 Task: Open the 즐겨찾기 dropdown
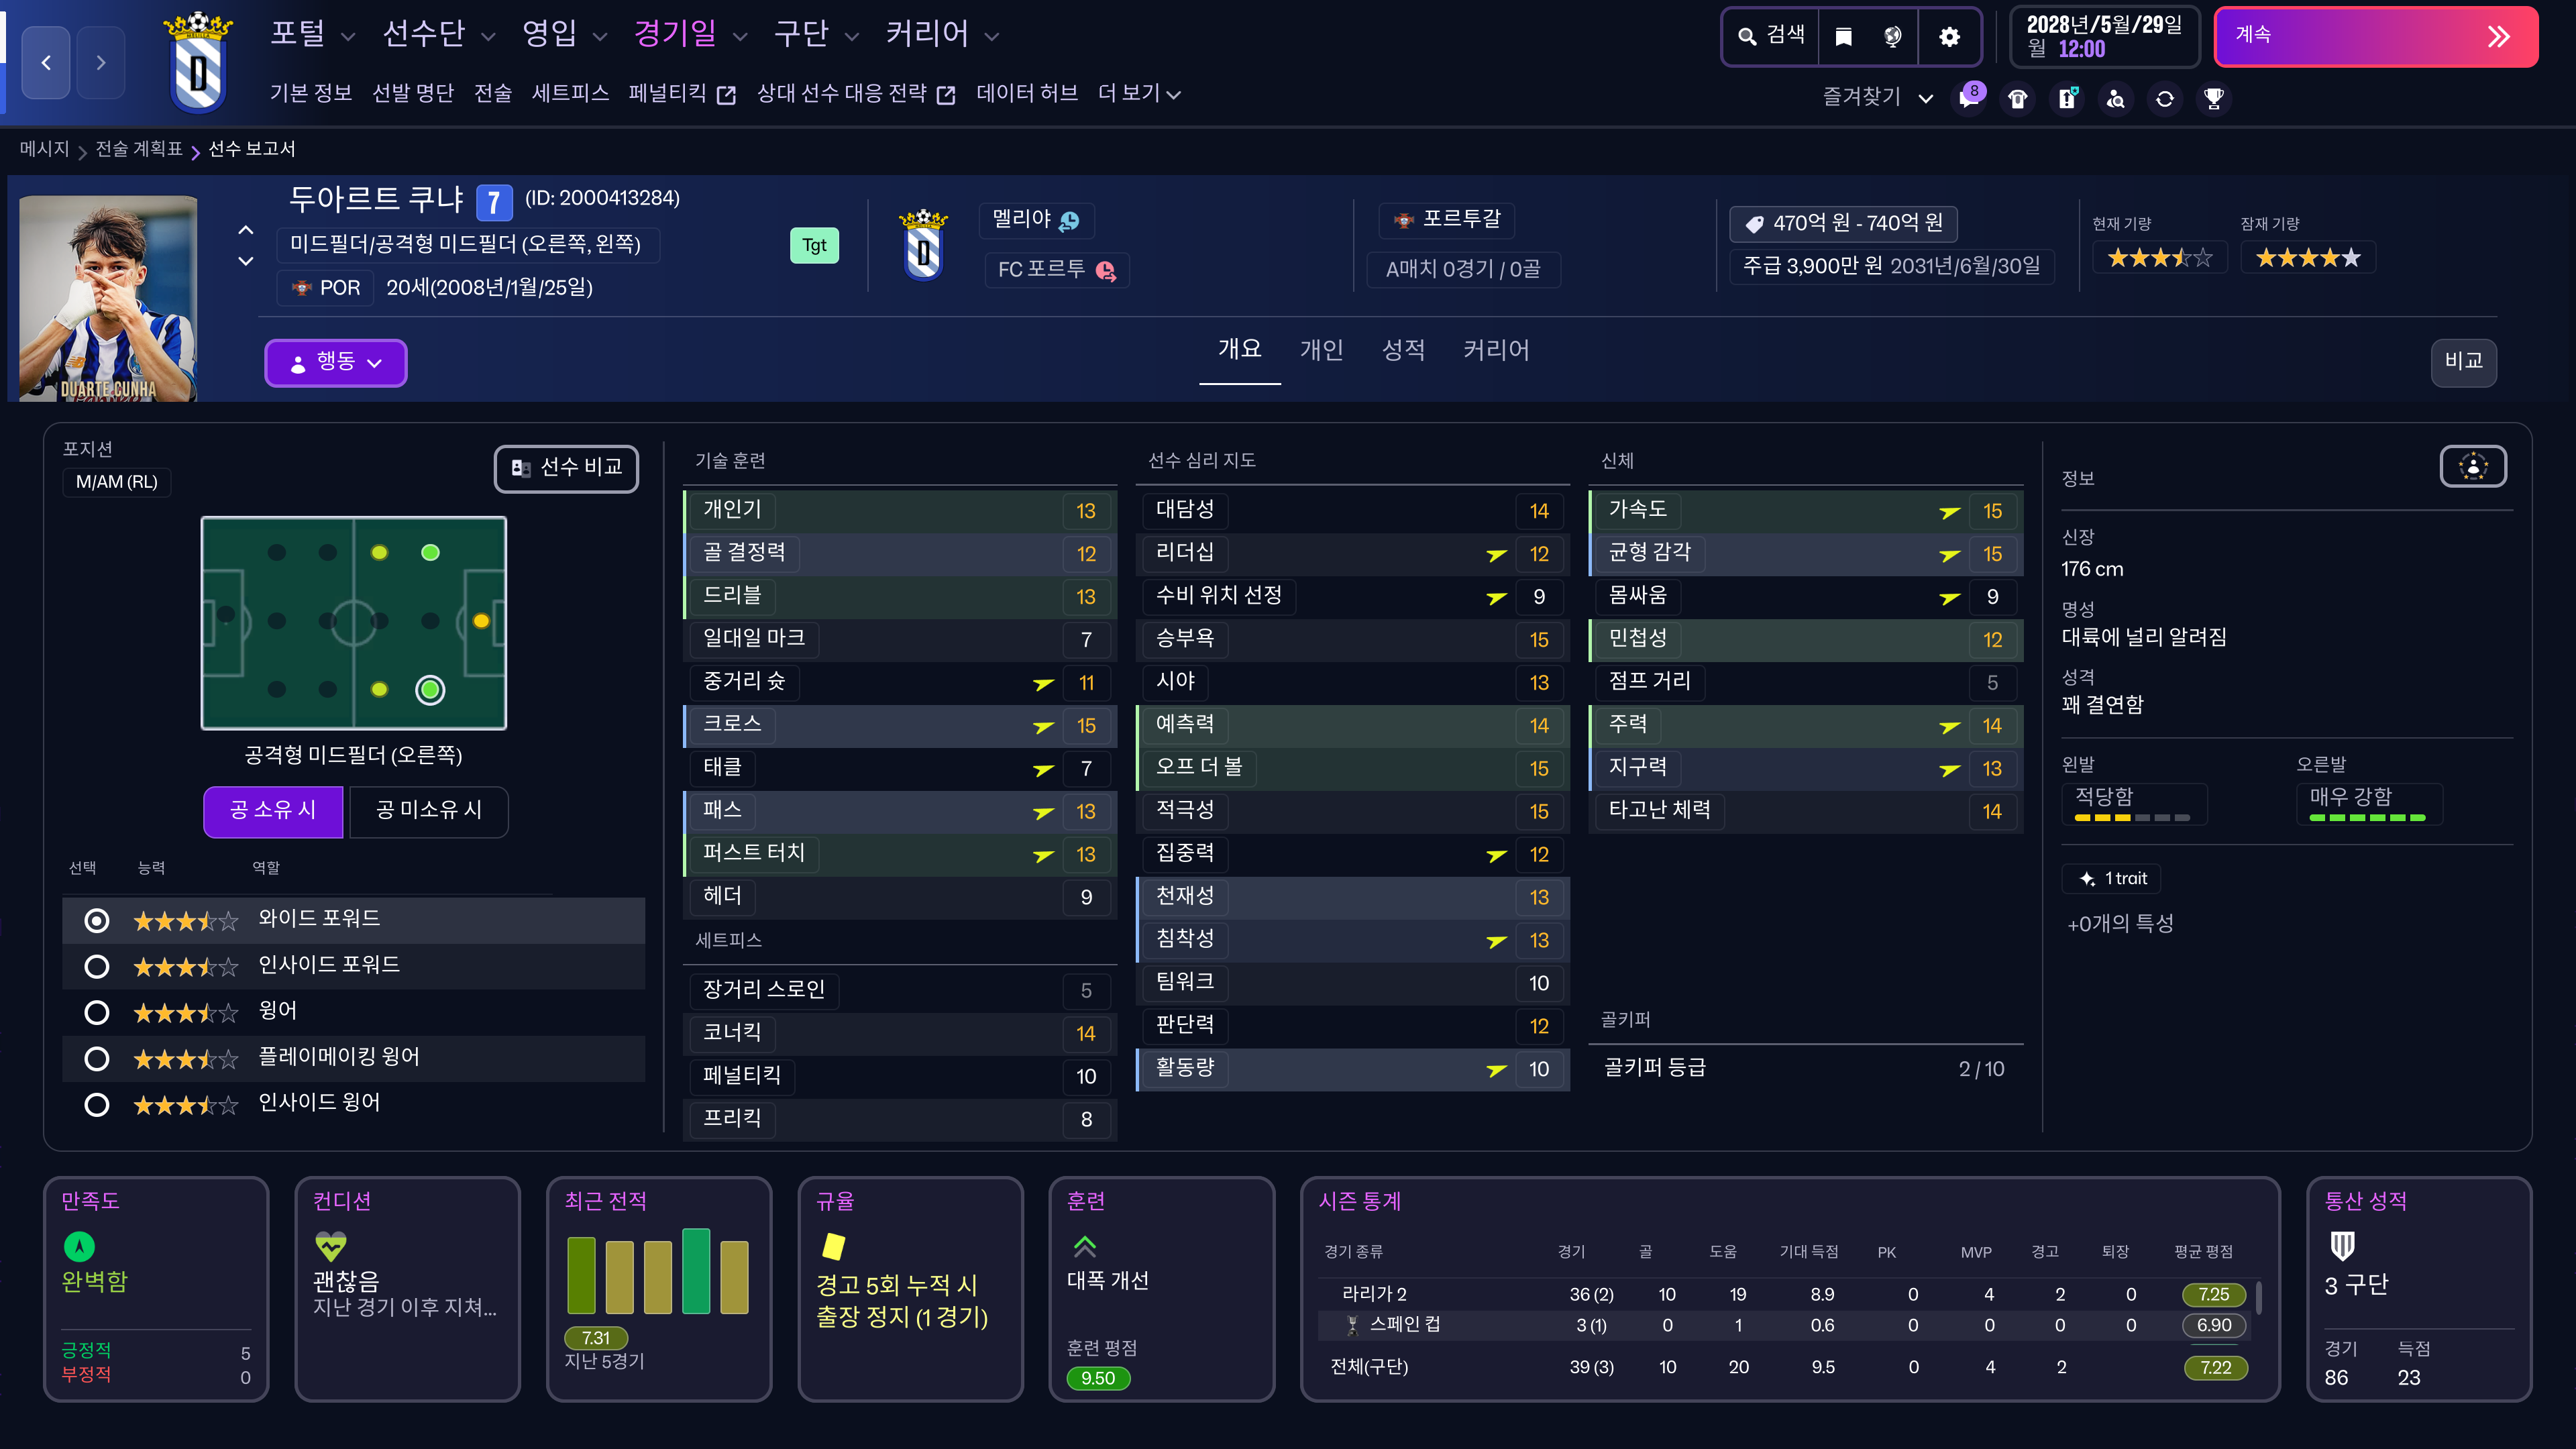coord(1876,97)
